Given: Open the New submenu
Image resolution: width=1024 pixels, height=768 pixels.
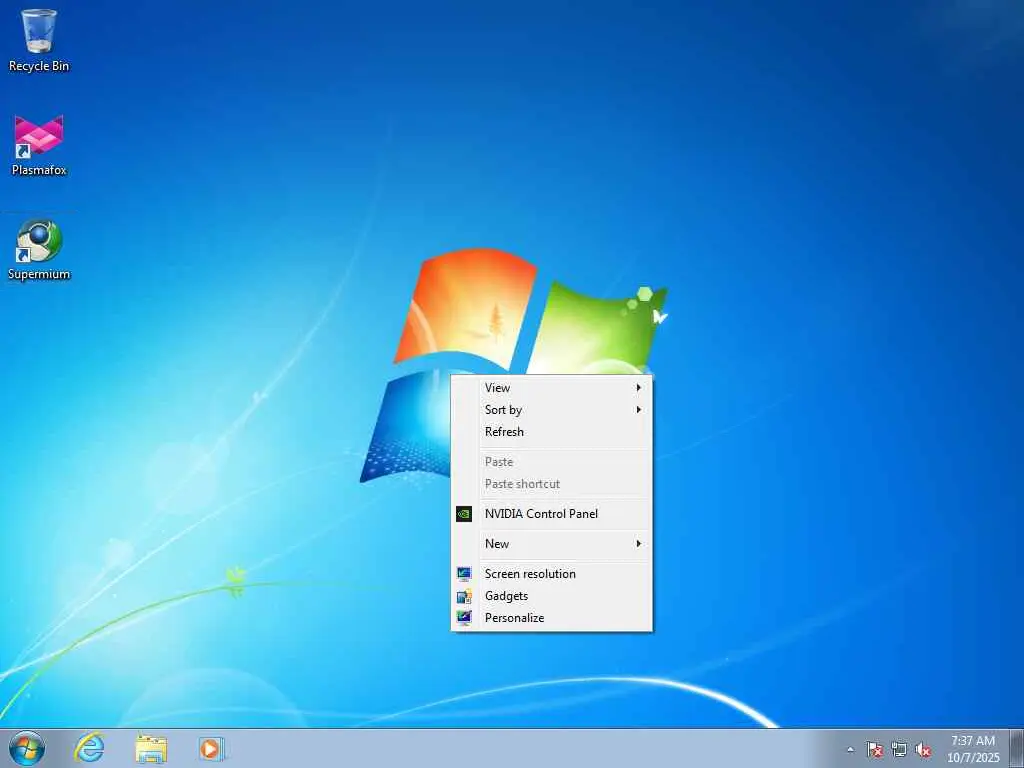Looking at the screenshot, I should [551, 543].
